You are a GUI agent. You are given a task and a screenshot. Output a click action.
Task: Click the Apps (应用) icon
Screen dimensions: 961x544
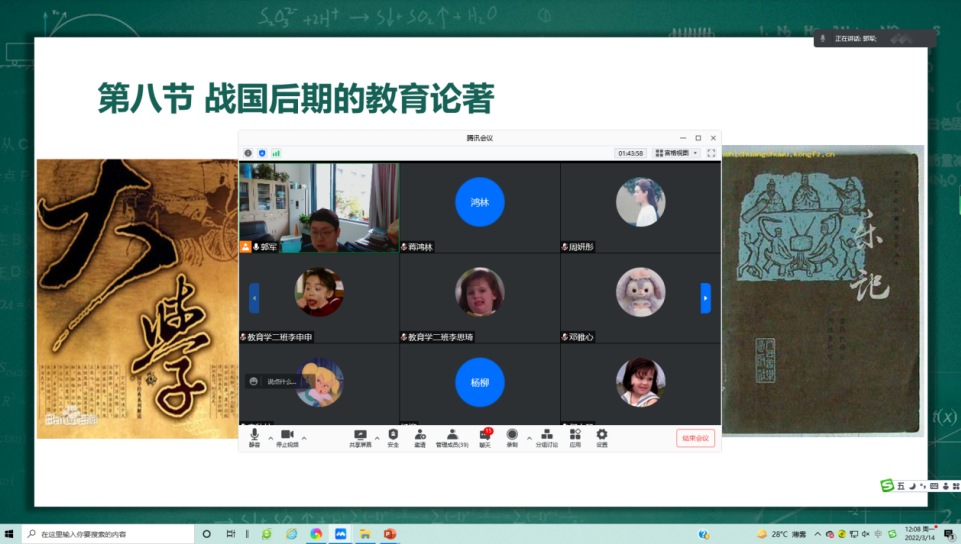[575, 436]
